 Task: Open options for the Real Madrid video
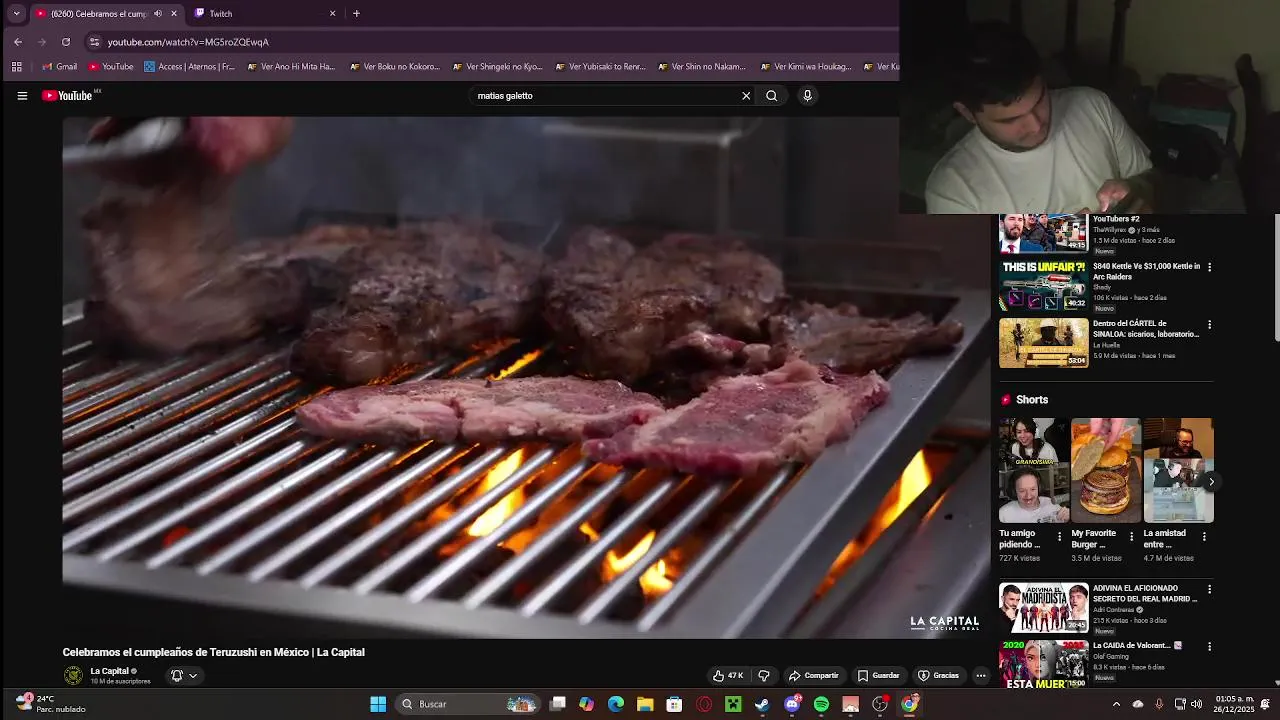coord(1209,590)
